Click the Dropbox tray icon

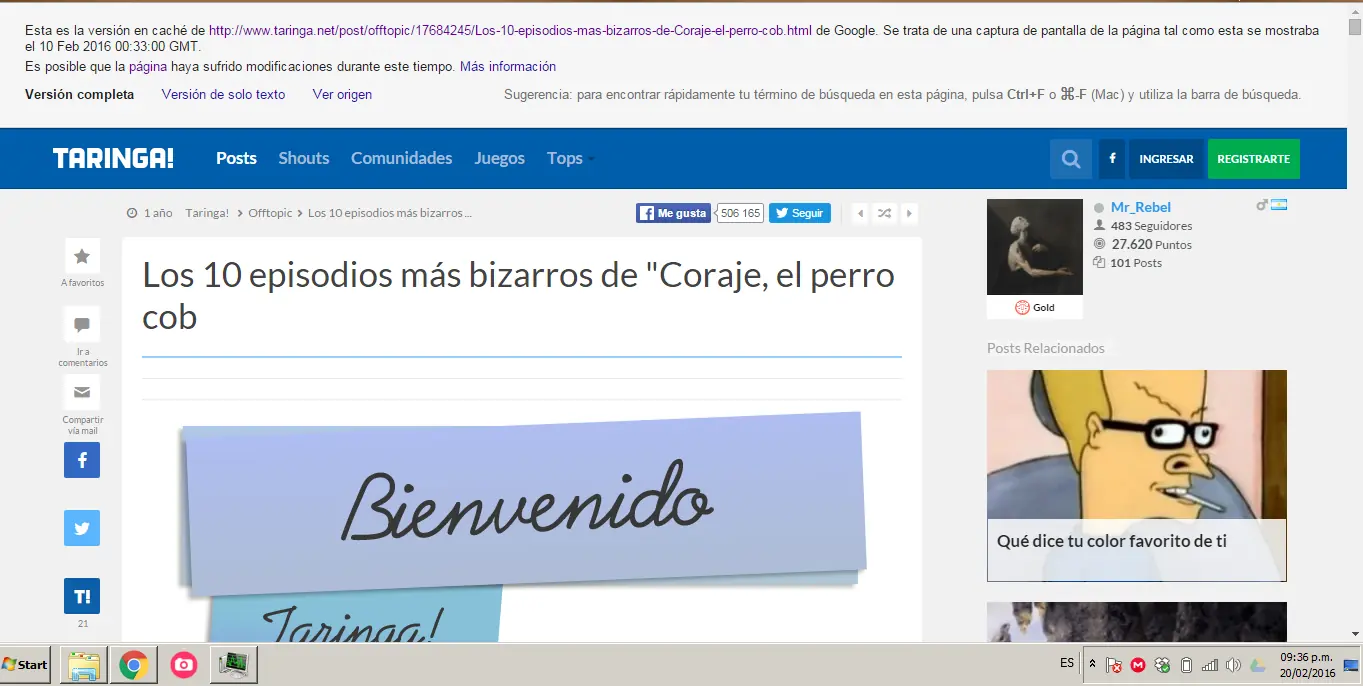[1162, 664]
